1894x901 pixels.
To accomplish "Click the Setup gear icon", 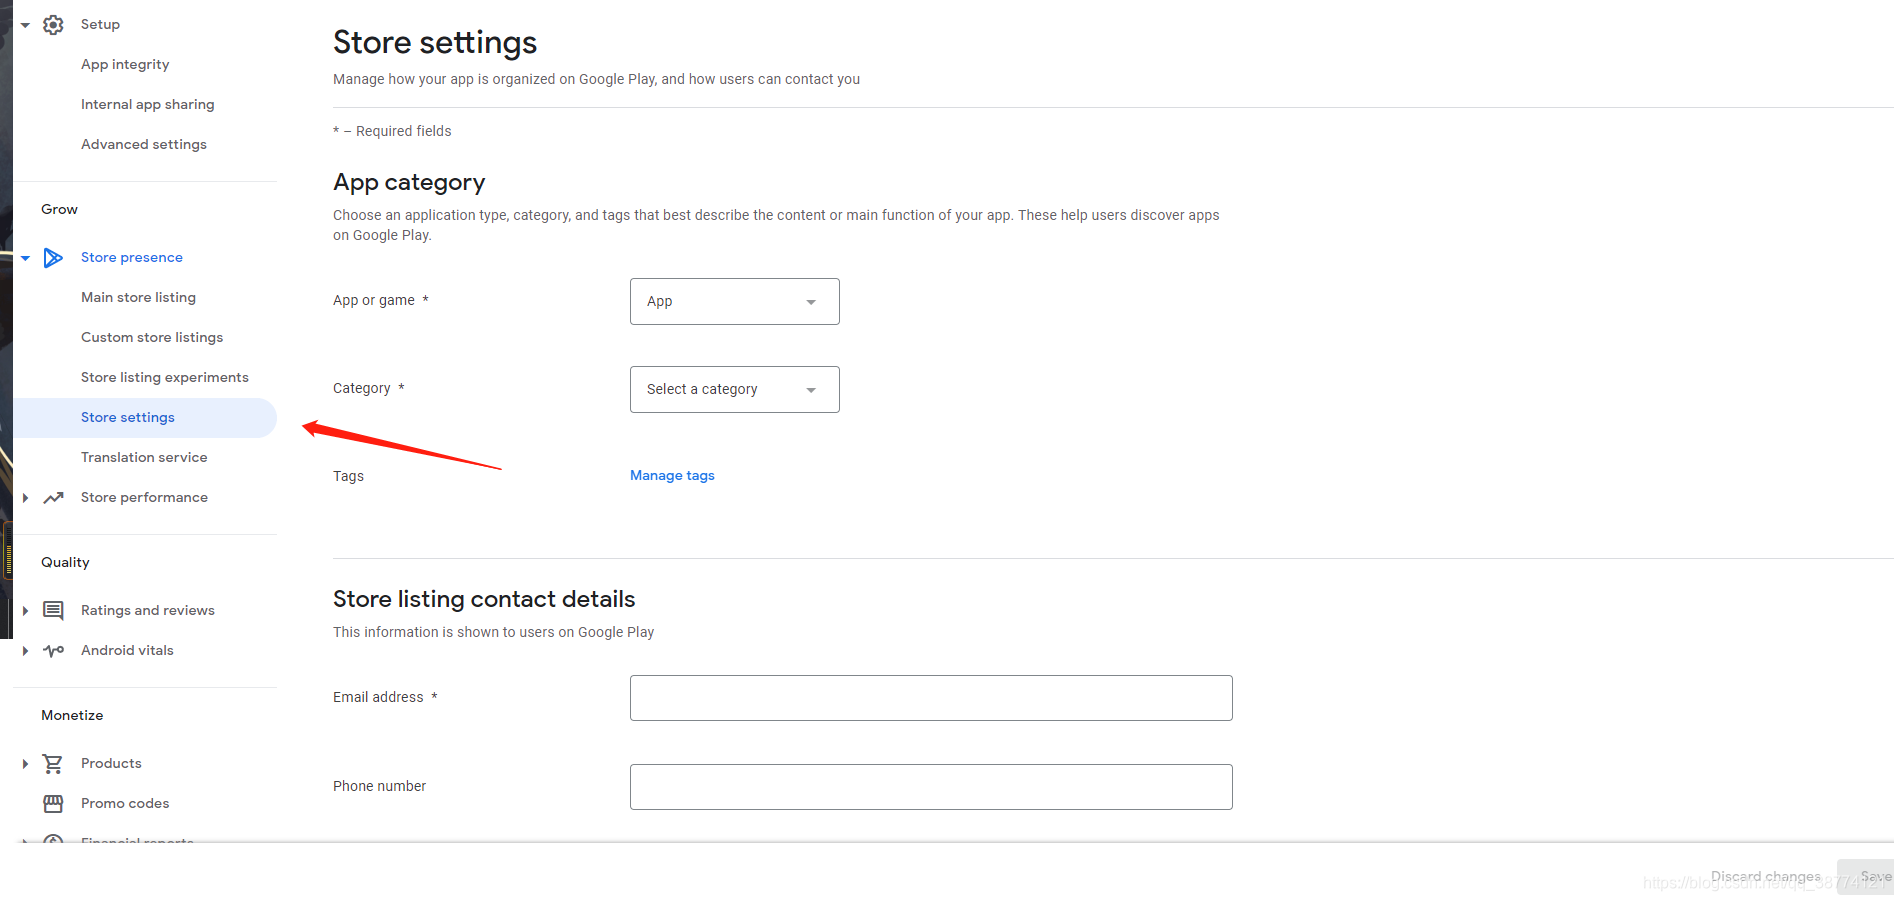I will (x=53, y=25).
